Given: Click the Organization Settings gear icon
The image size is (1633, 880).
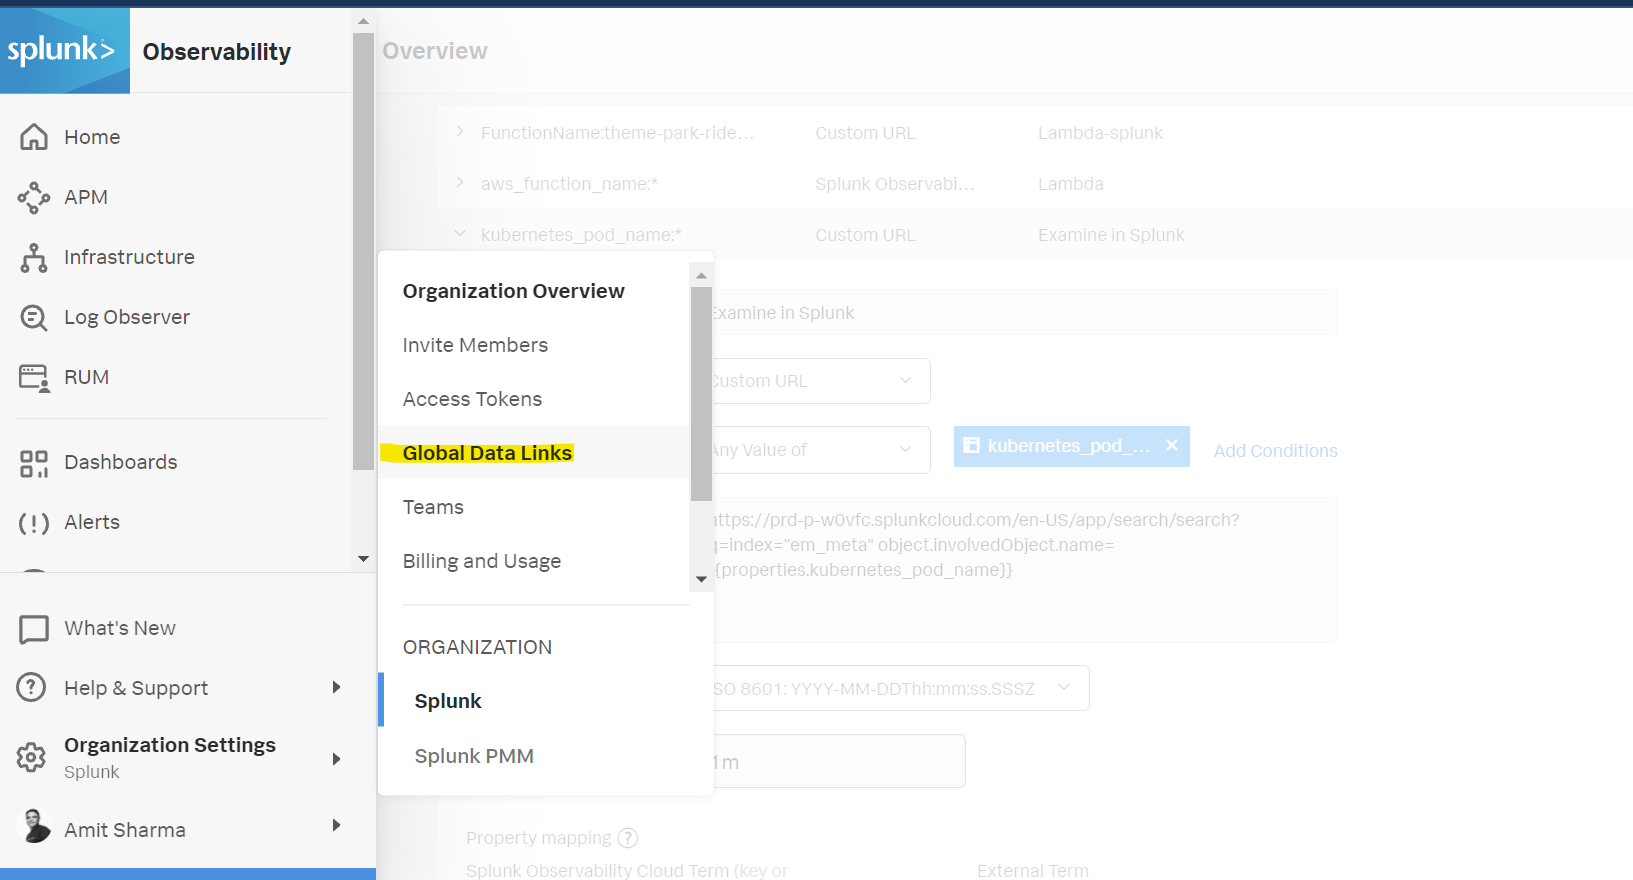Looking at the screenshot, I should 31,757.
